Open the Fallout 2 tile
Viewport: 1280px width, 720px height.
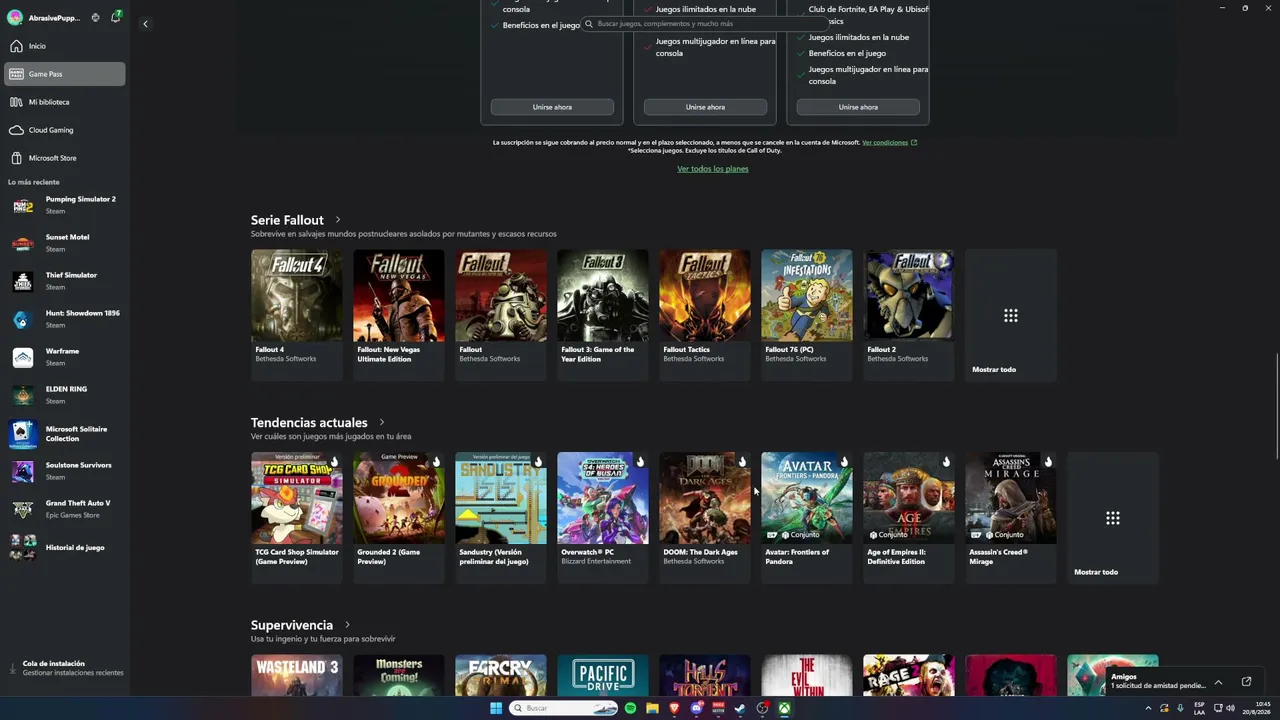pos(909,315)
